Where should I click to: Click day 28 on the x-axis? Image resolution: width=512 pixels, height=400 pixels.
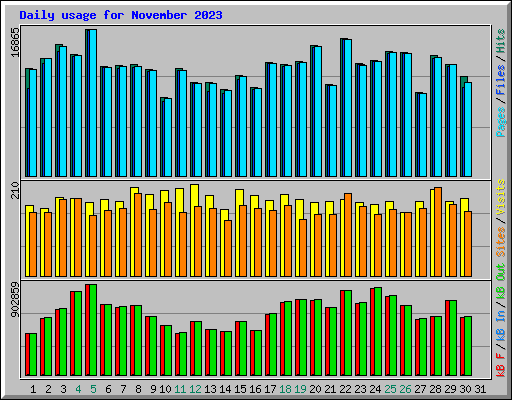[x=435, y=389]
